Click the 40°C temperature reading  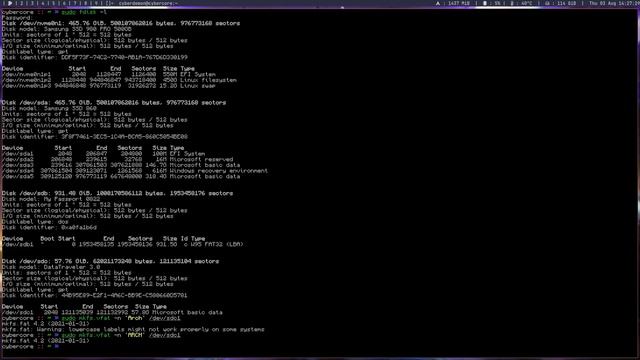pos(526,3)
